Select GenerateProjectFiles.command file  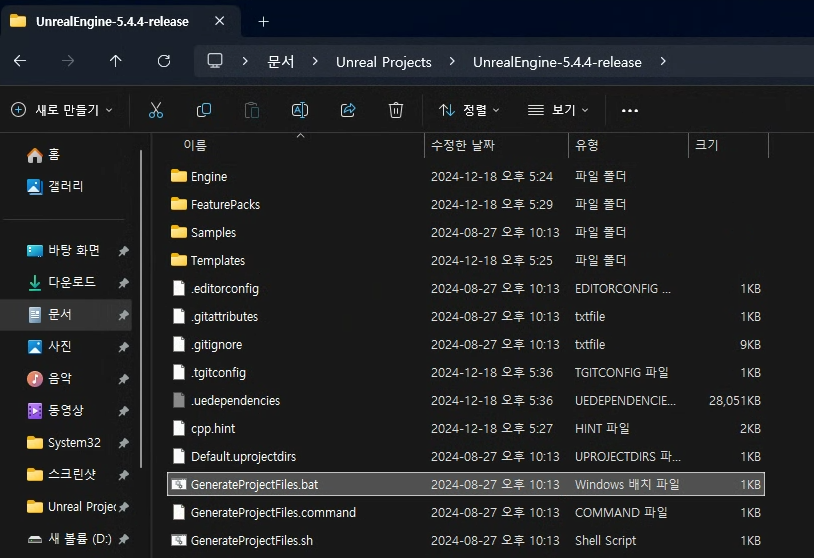466,513
